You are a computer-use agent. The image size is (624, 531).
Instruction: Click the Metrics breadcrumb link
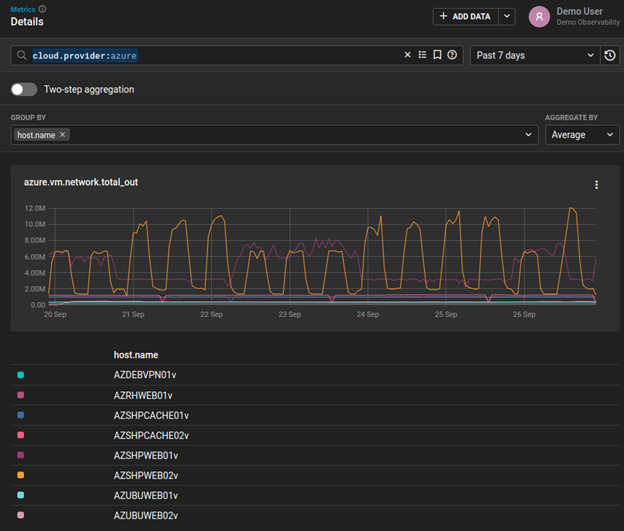[x=22, y=9]
